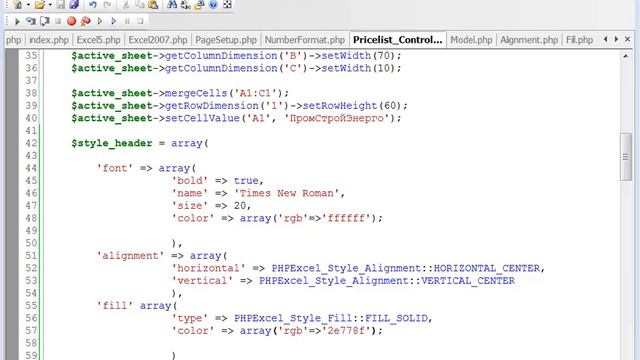Click the Step Into debug icon

[x=31, y=21]
